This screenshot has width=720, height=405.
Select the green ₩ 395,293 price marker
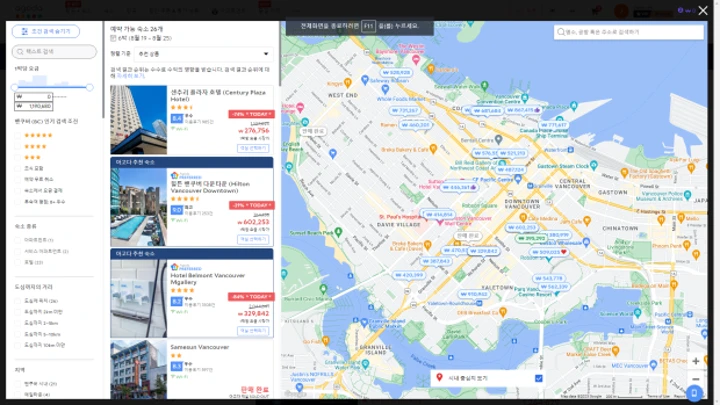point(530,238)
